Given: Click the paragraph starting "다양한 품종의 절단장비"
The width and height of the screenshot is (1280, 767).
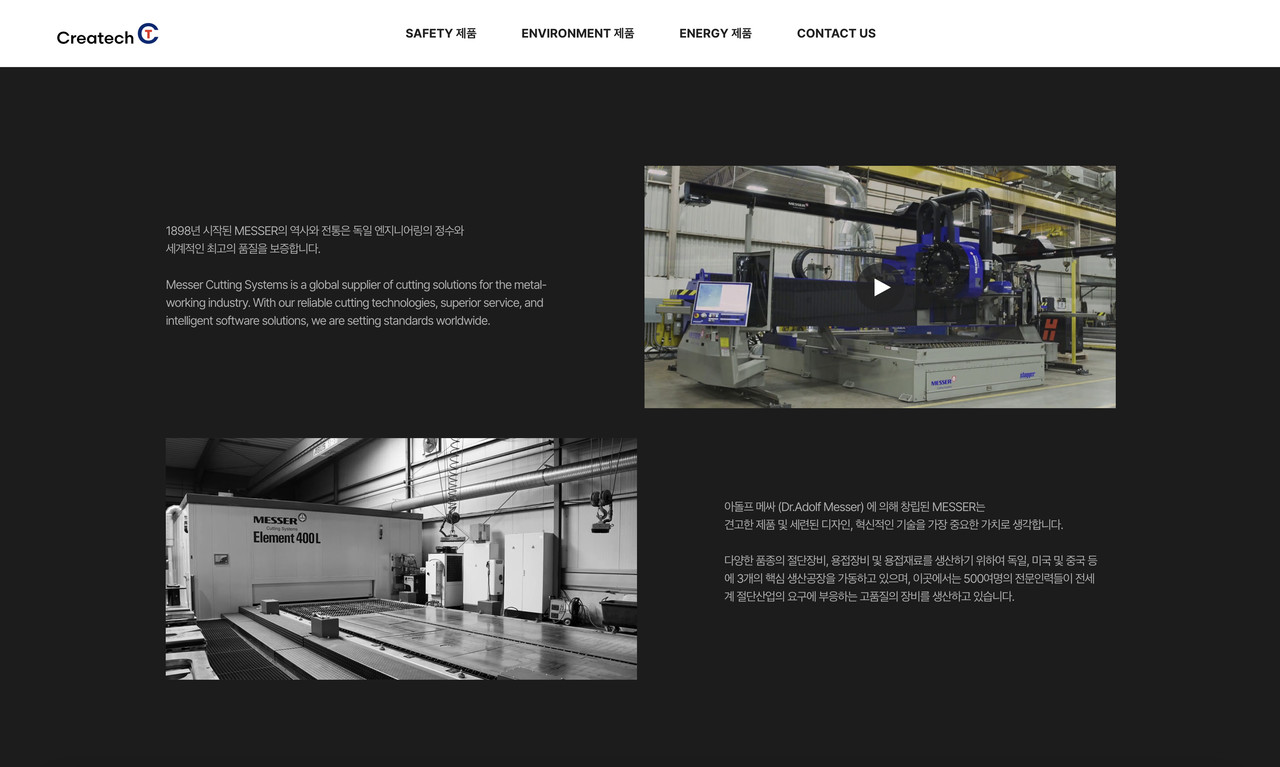Looking at the screenshot, I should (911, 578).
